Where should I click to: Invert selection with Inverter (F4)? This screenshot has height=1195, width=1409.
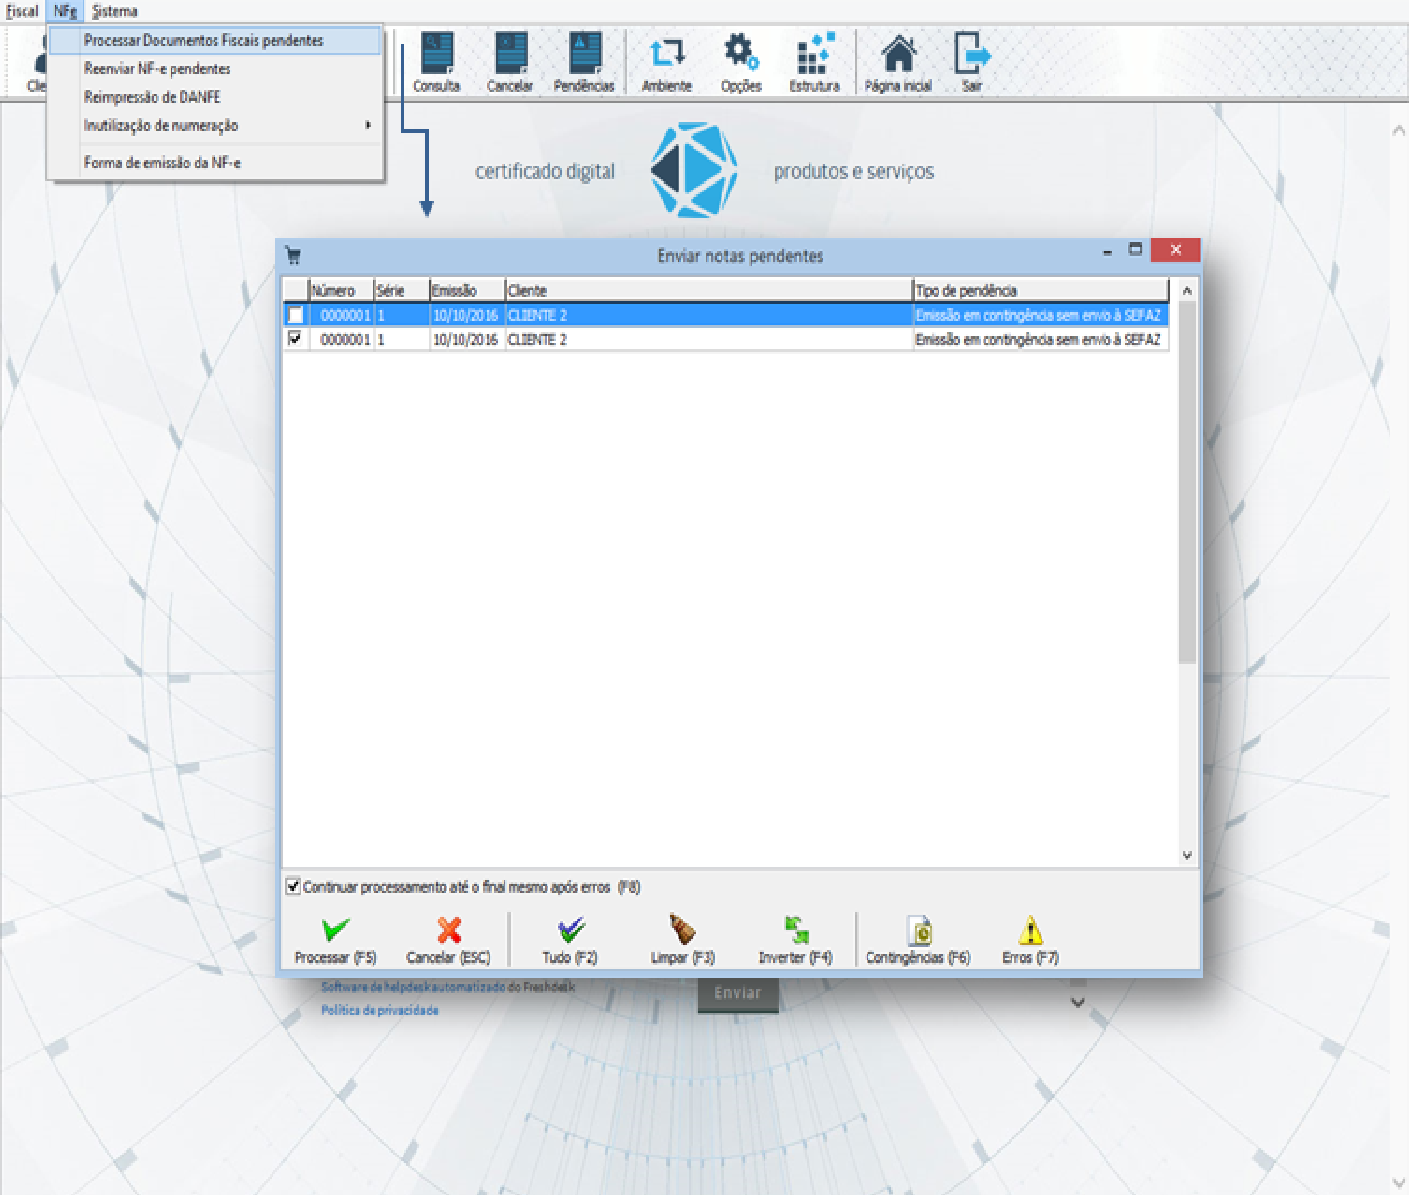tap(796, 941)
